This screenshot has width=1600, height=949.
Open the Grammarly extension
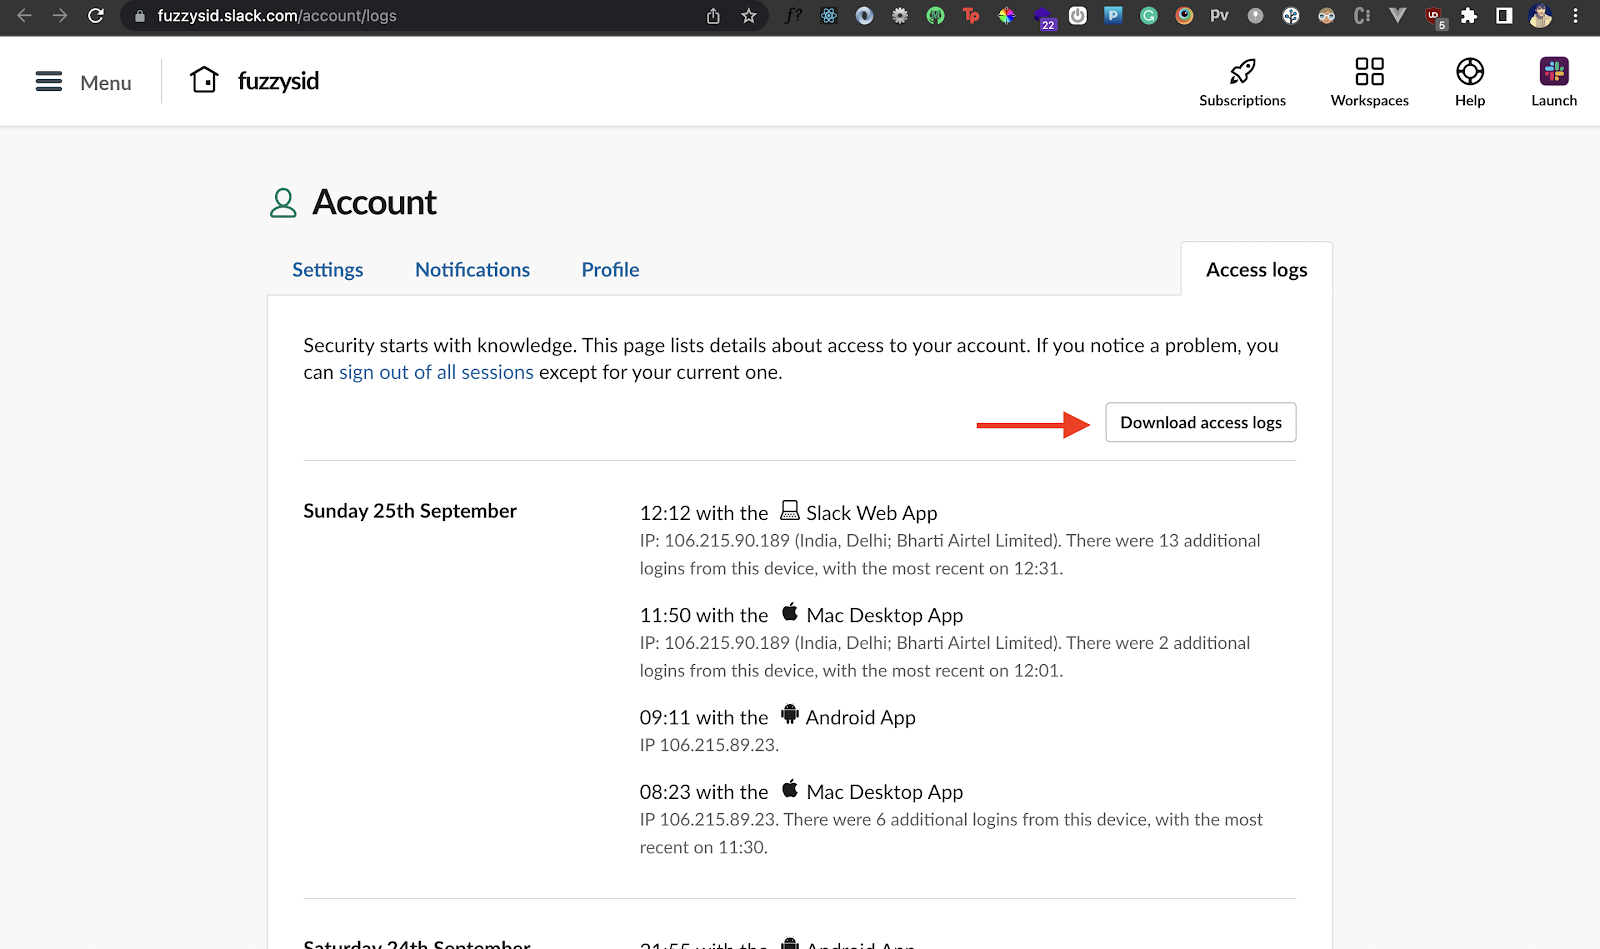[x=1149, y=16]
